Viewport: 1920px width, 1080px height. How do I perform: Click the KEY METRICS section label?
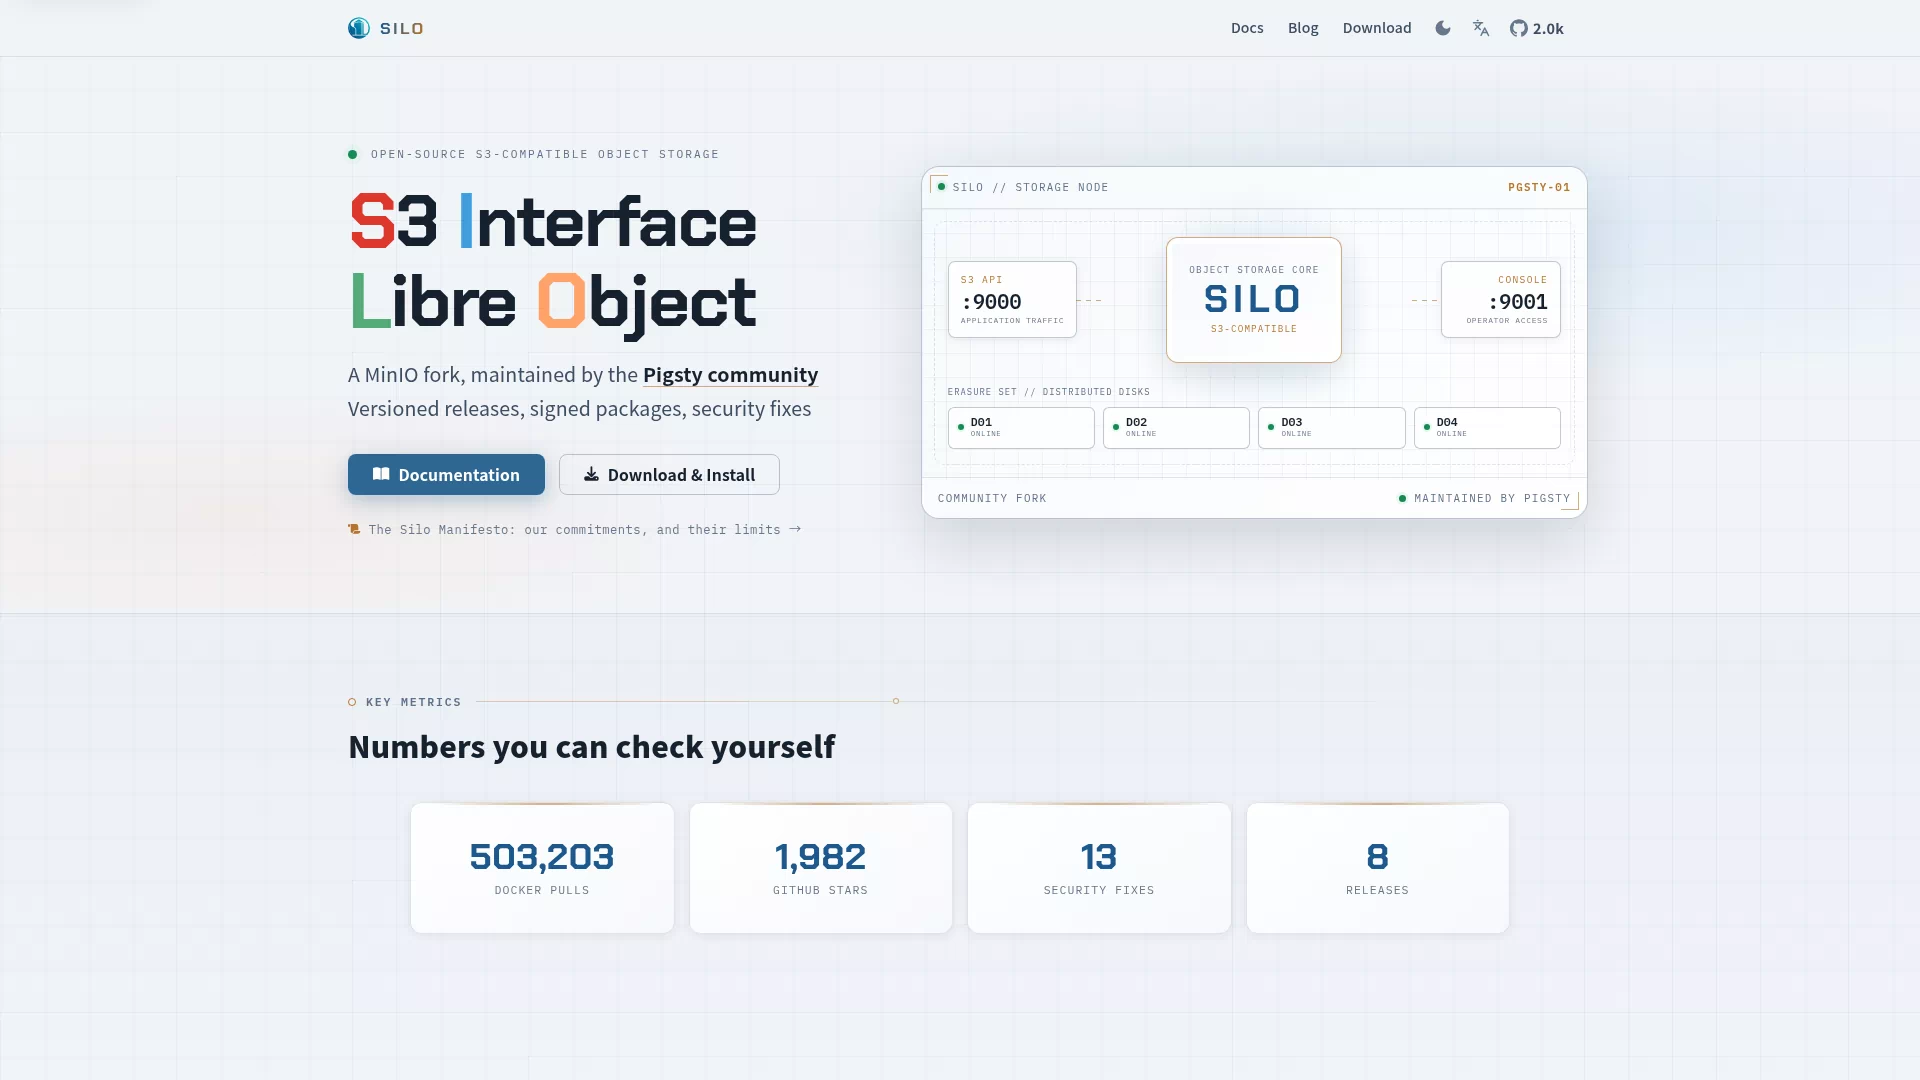pyautogui.click(x=414, y=702)
